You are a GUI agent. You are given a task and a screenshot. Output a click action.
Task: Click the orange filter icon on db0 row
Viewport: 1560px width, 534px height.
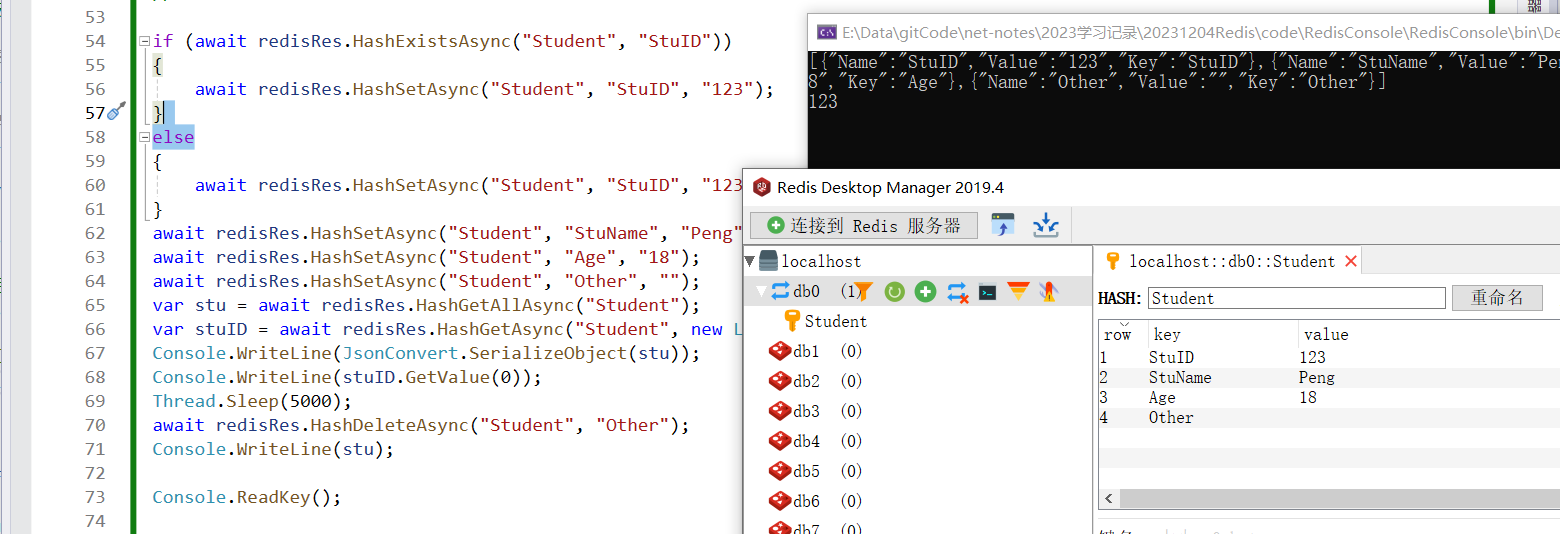pyautogui.click(x=863, y=291)
